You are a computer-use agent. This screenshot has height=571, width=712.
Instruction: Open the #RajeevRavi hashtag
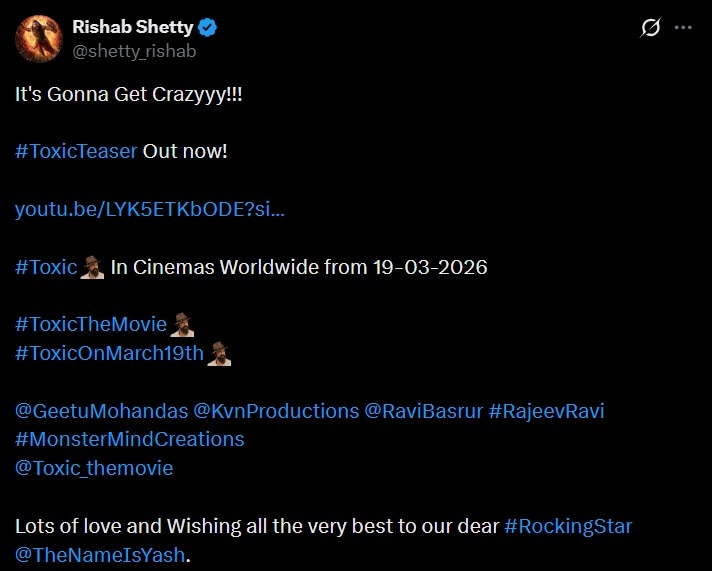coord(546,411)
